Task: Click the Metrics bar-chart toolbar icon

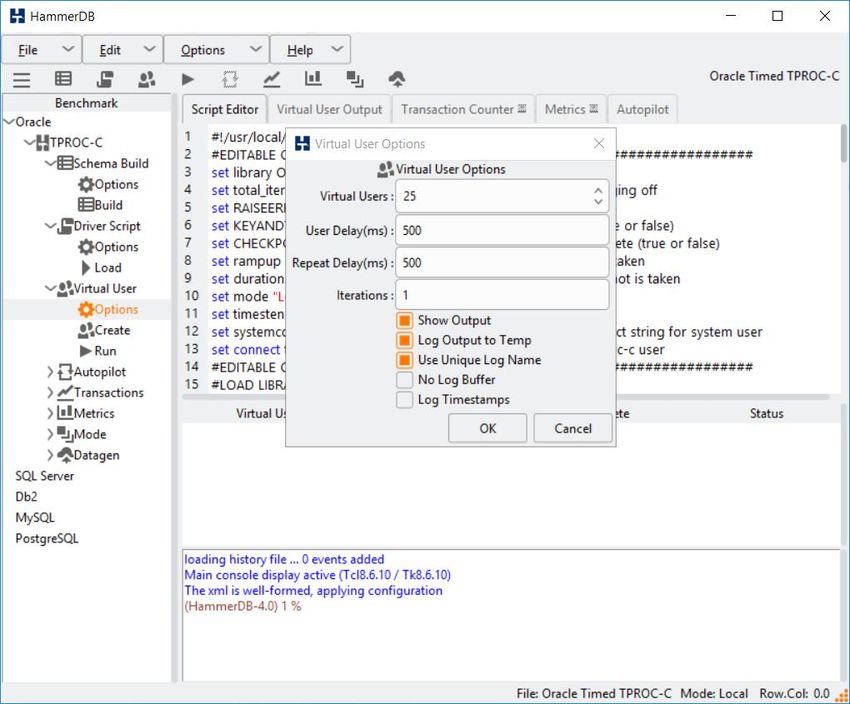Action: point(313,79)
